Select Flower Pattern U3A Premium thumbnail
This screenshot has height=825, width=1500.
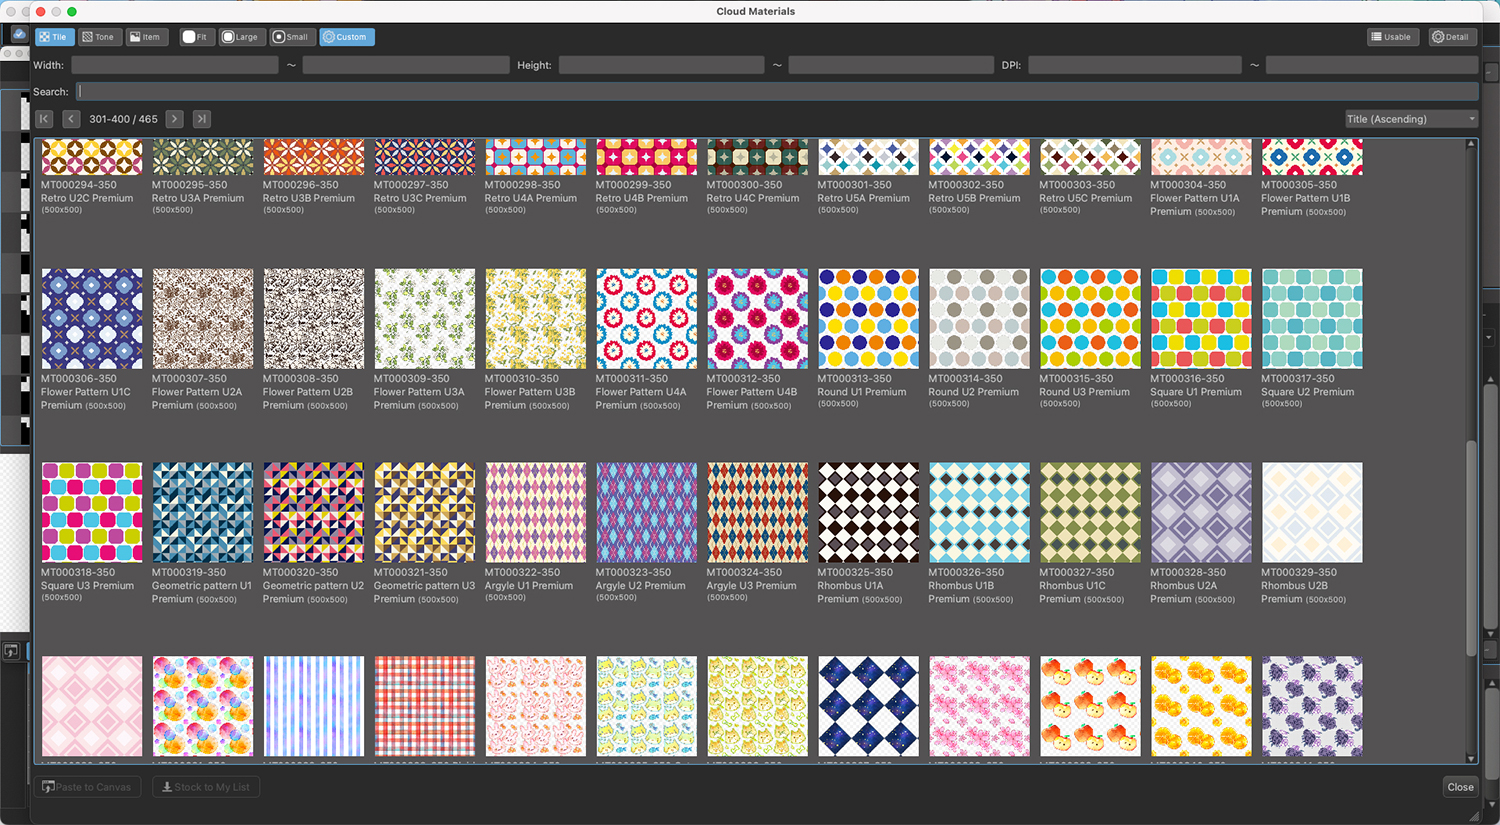tap(425, 318)
